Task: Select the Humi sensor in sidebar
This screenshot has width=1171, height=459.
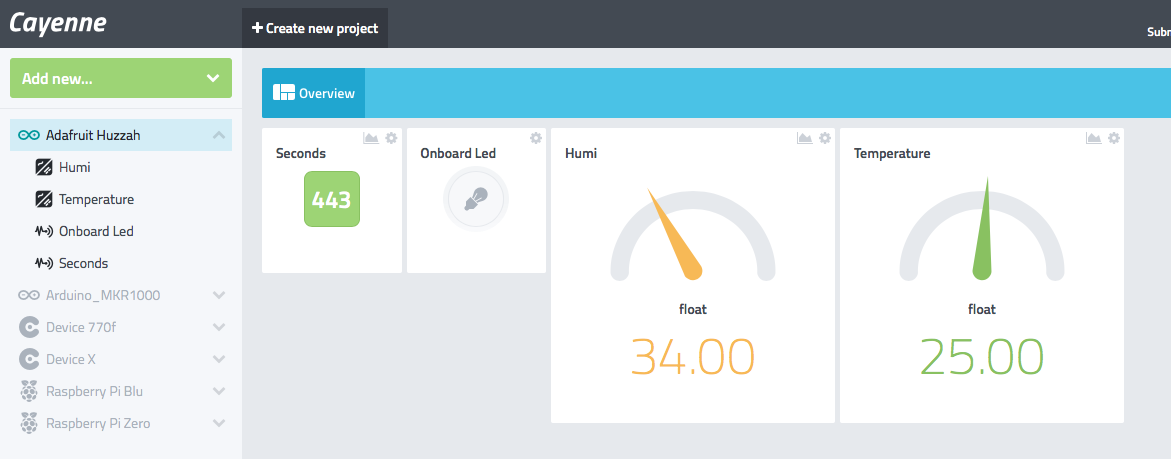Action: click(x=75, y=167)
